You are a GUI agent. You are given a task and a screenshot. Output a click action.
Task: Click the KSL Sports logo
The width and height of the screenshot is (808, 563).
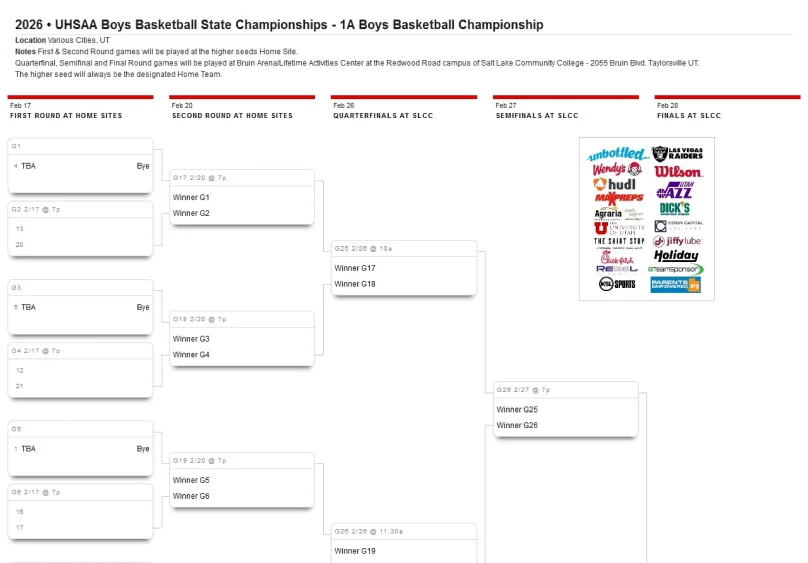pyautogui.click(x=616, y=284)
